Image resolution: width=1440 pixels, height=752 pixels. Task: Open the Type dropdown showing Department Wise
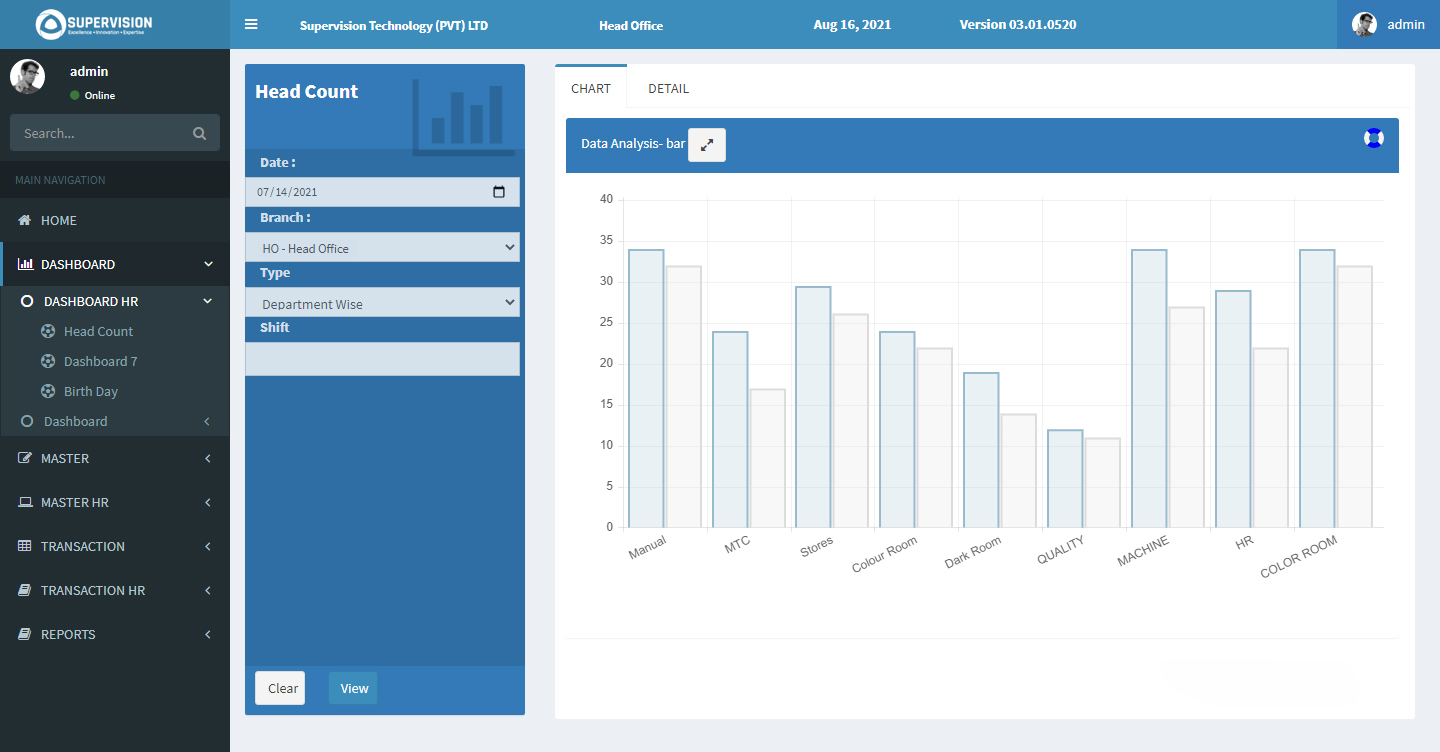382,303
